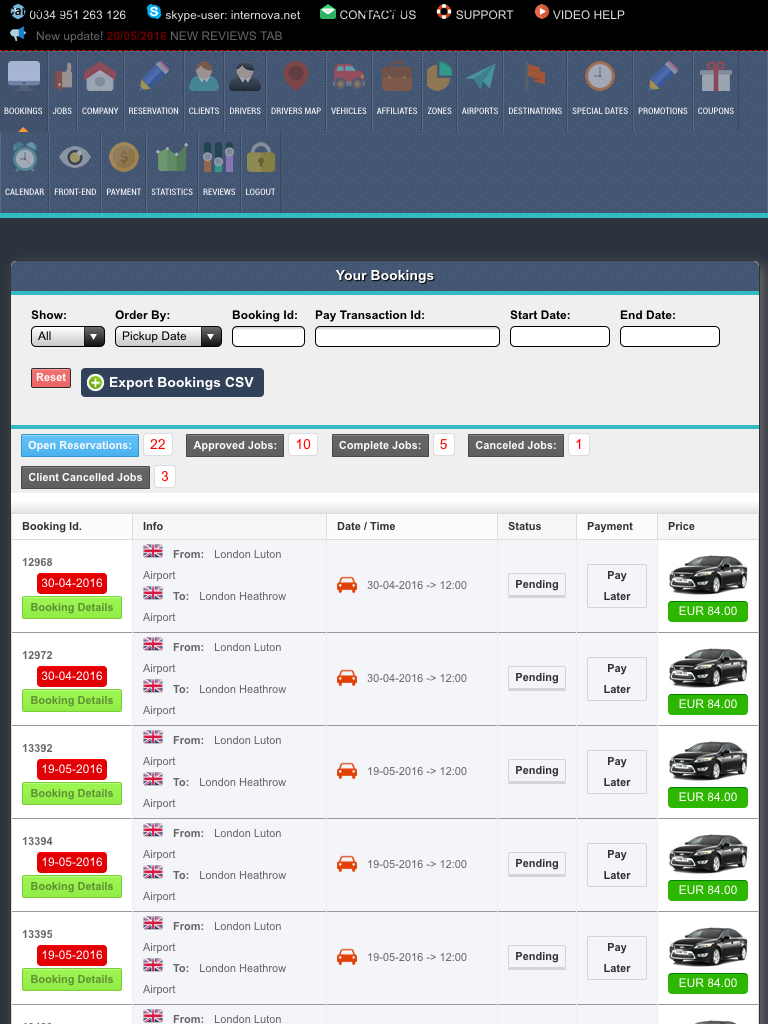The height and width of the screenshot is (1024, 768).
Task: Click the orange car icon in booking 13392 row
Action: [347, 771]
